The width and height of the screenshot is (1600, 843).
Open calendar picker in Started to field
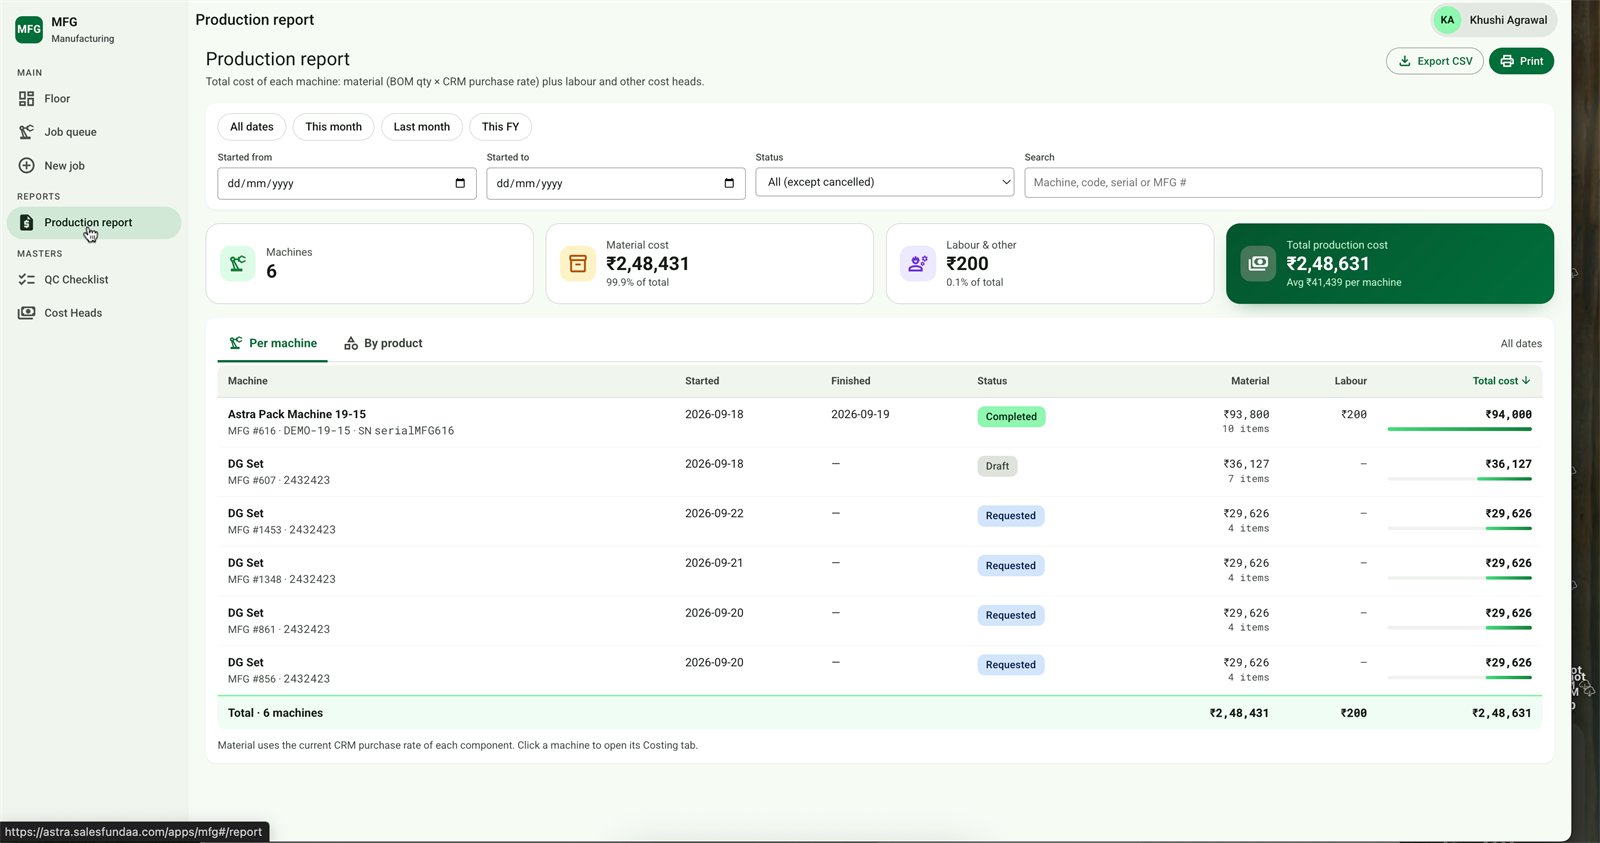click(x=729, y=183)
